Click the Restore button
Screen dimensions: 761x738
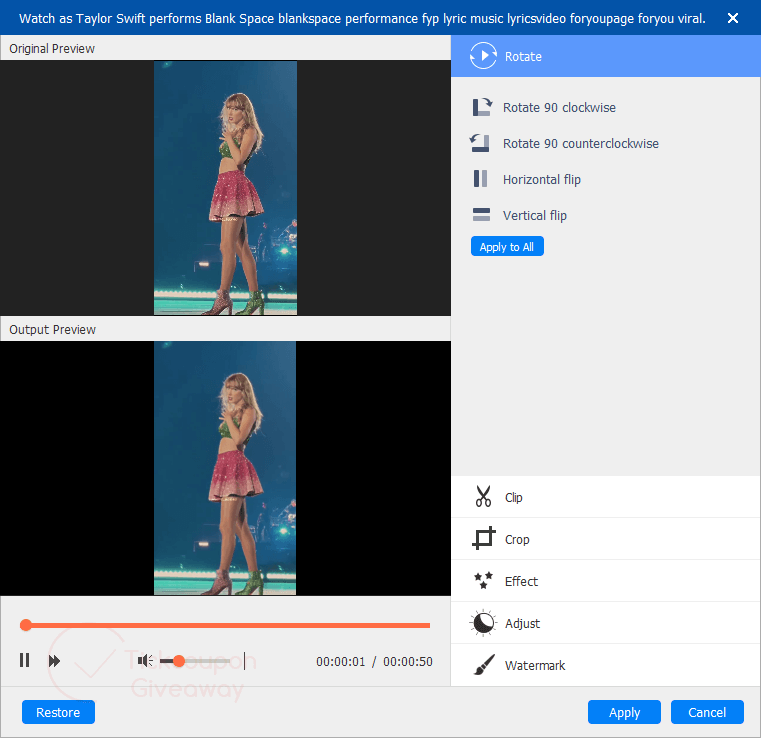58,712
